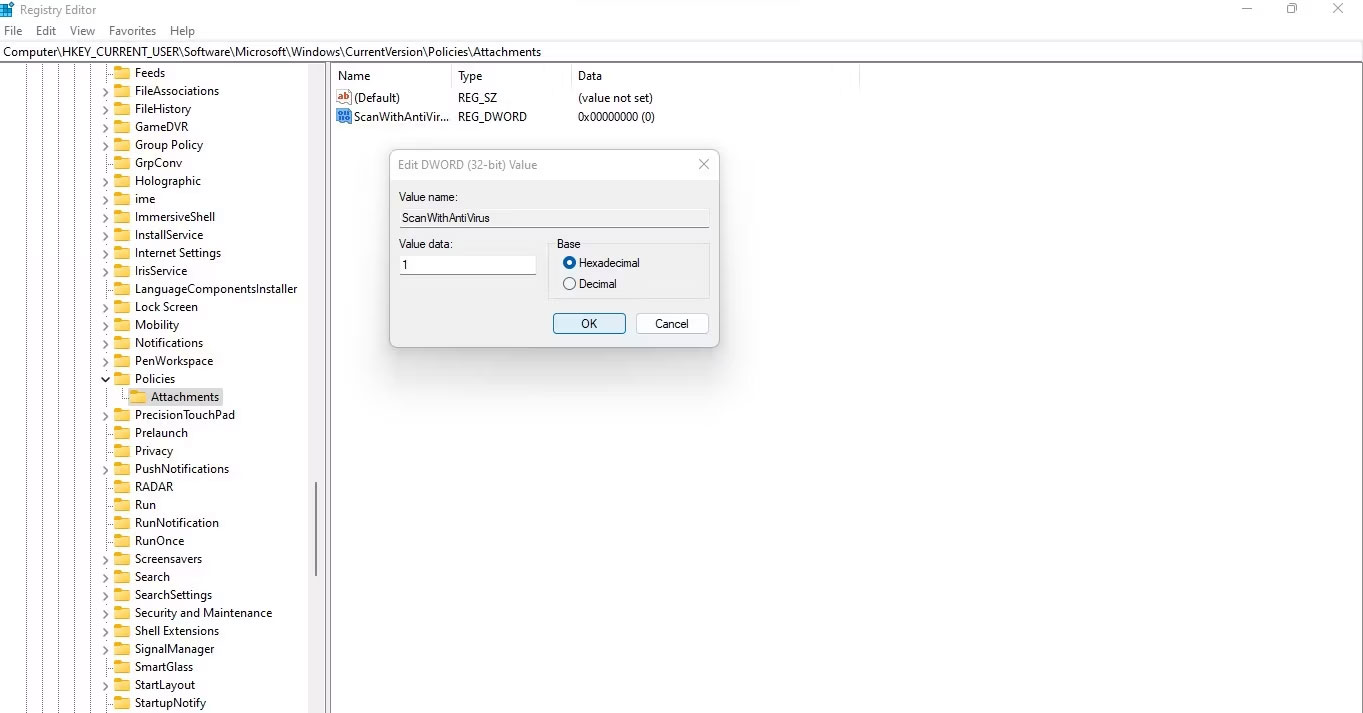Cancel the Edit DWORD dialog
The width and height of the screenshot is (1363, 713).
point(671,323)
